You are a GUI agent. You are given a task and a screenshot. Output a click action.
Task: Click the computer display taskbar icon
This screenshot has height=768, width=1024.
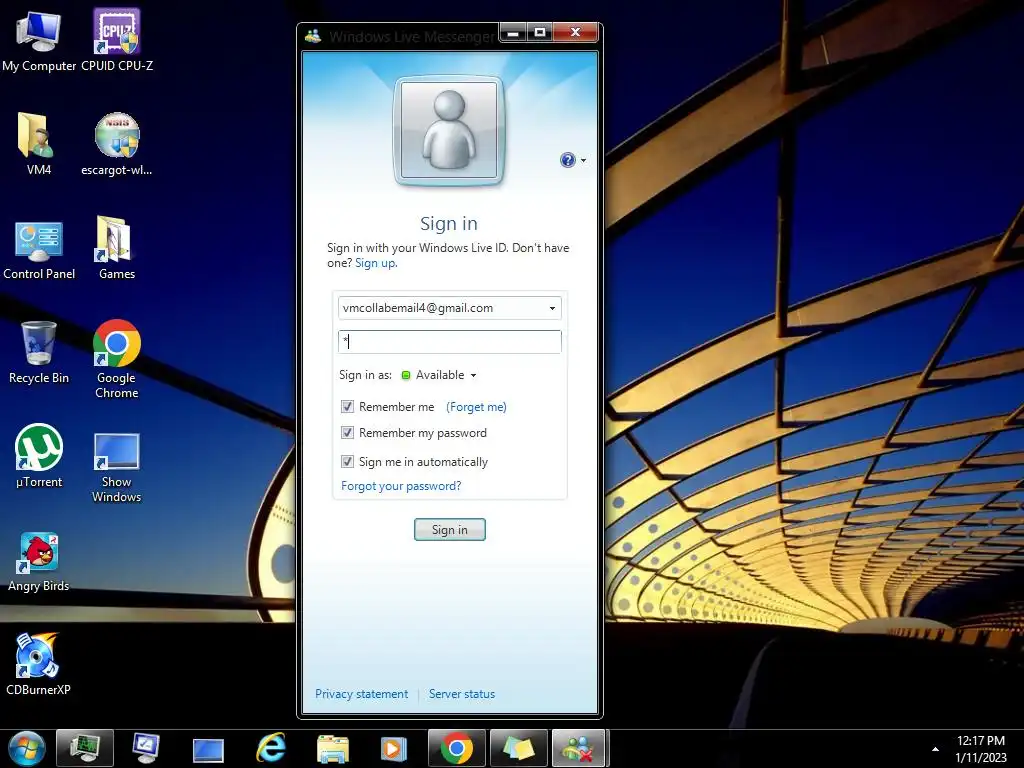click(145, 748)
